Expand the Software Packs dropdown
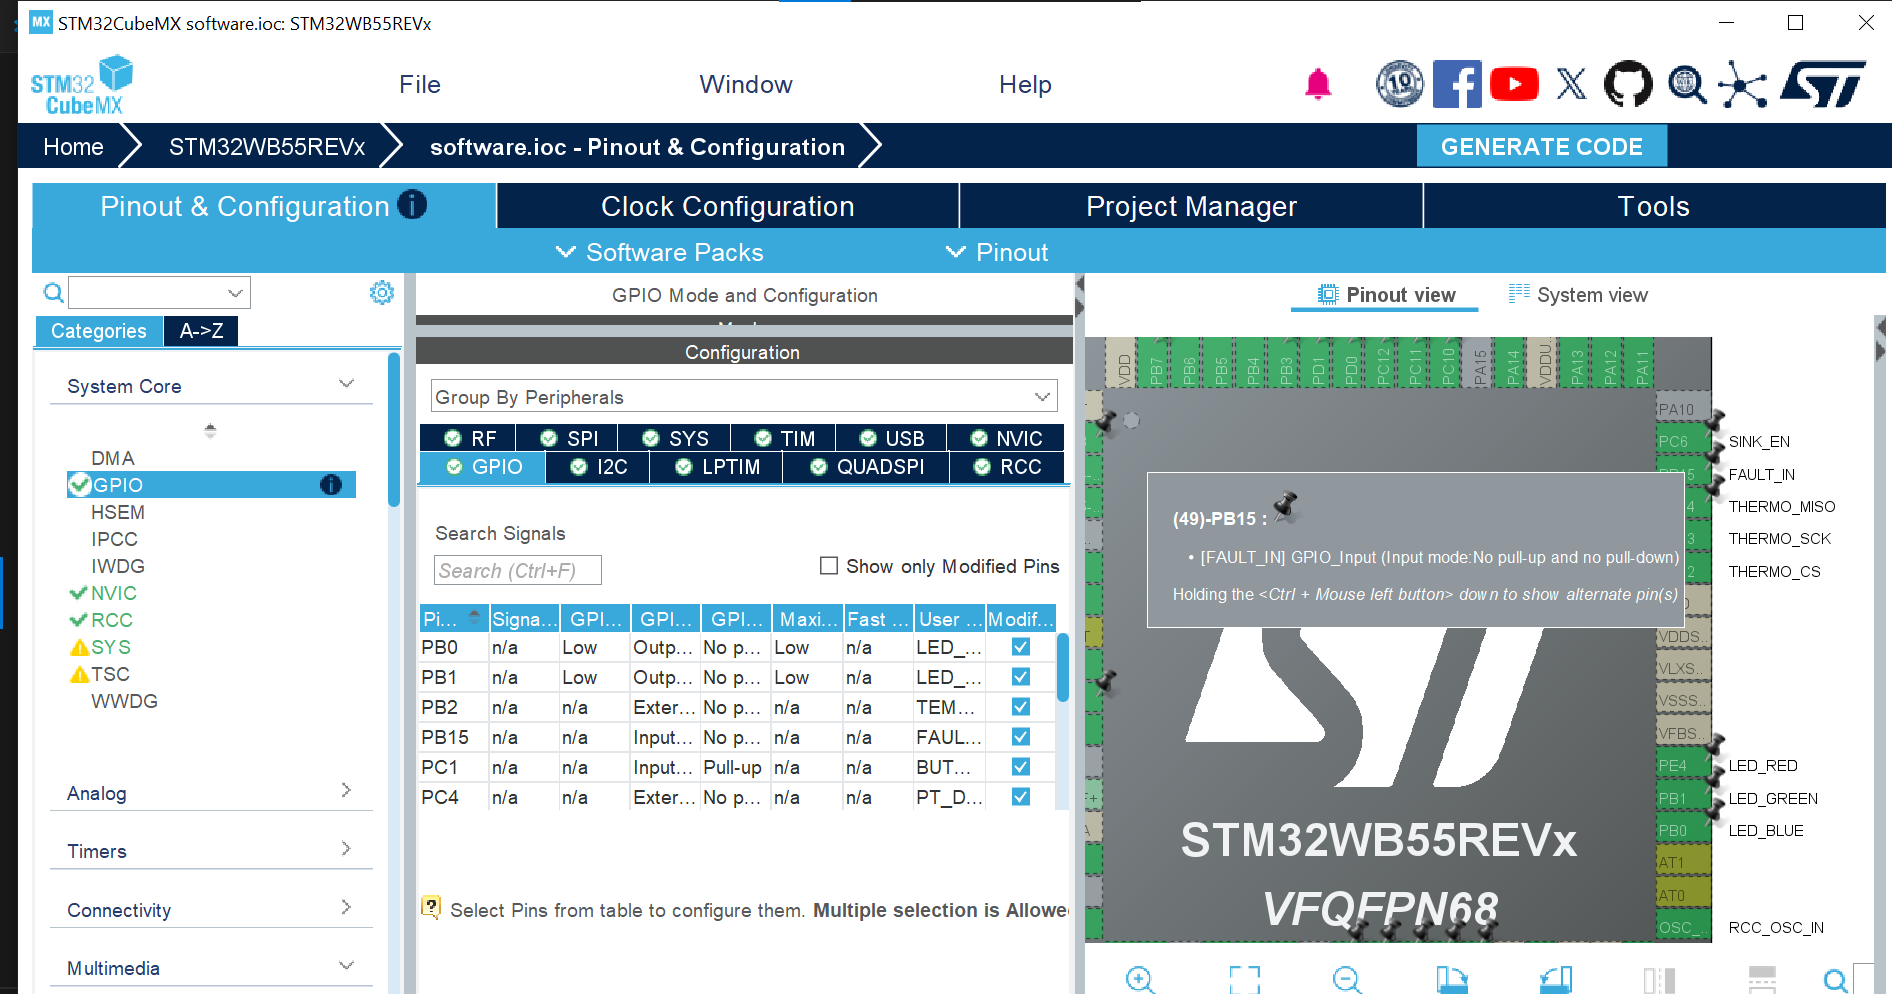 tap(660, 252)
